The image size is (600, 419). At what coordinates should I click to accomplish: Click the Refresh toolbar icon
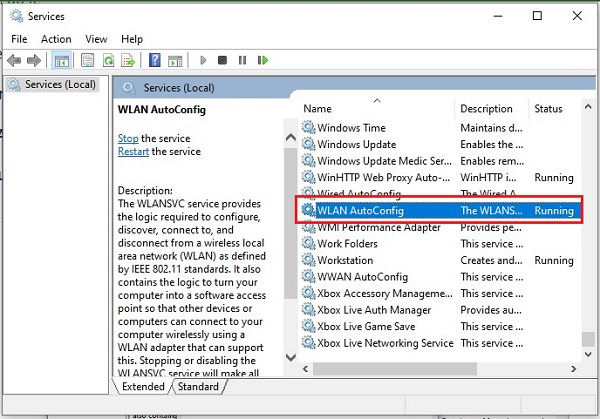point(108,60)
